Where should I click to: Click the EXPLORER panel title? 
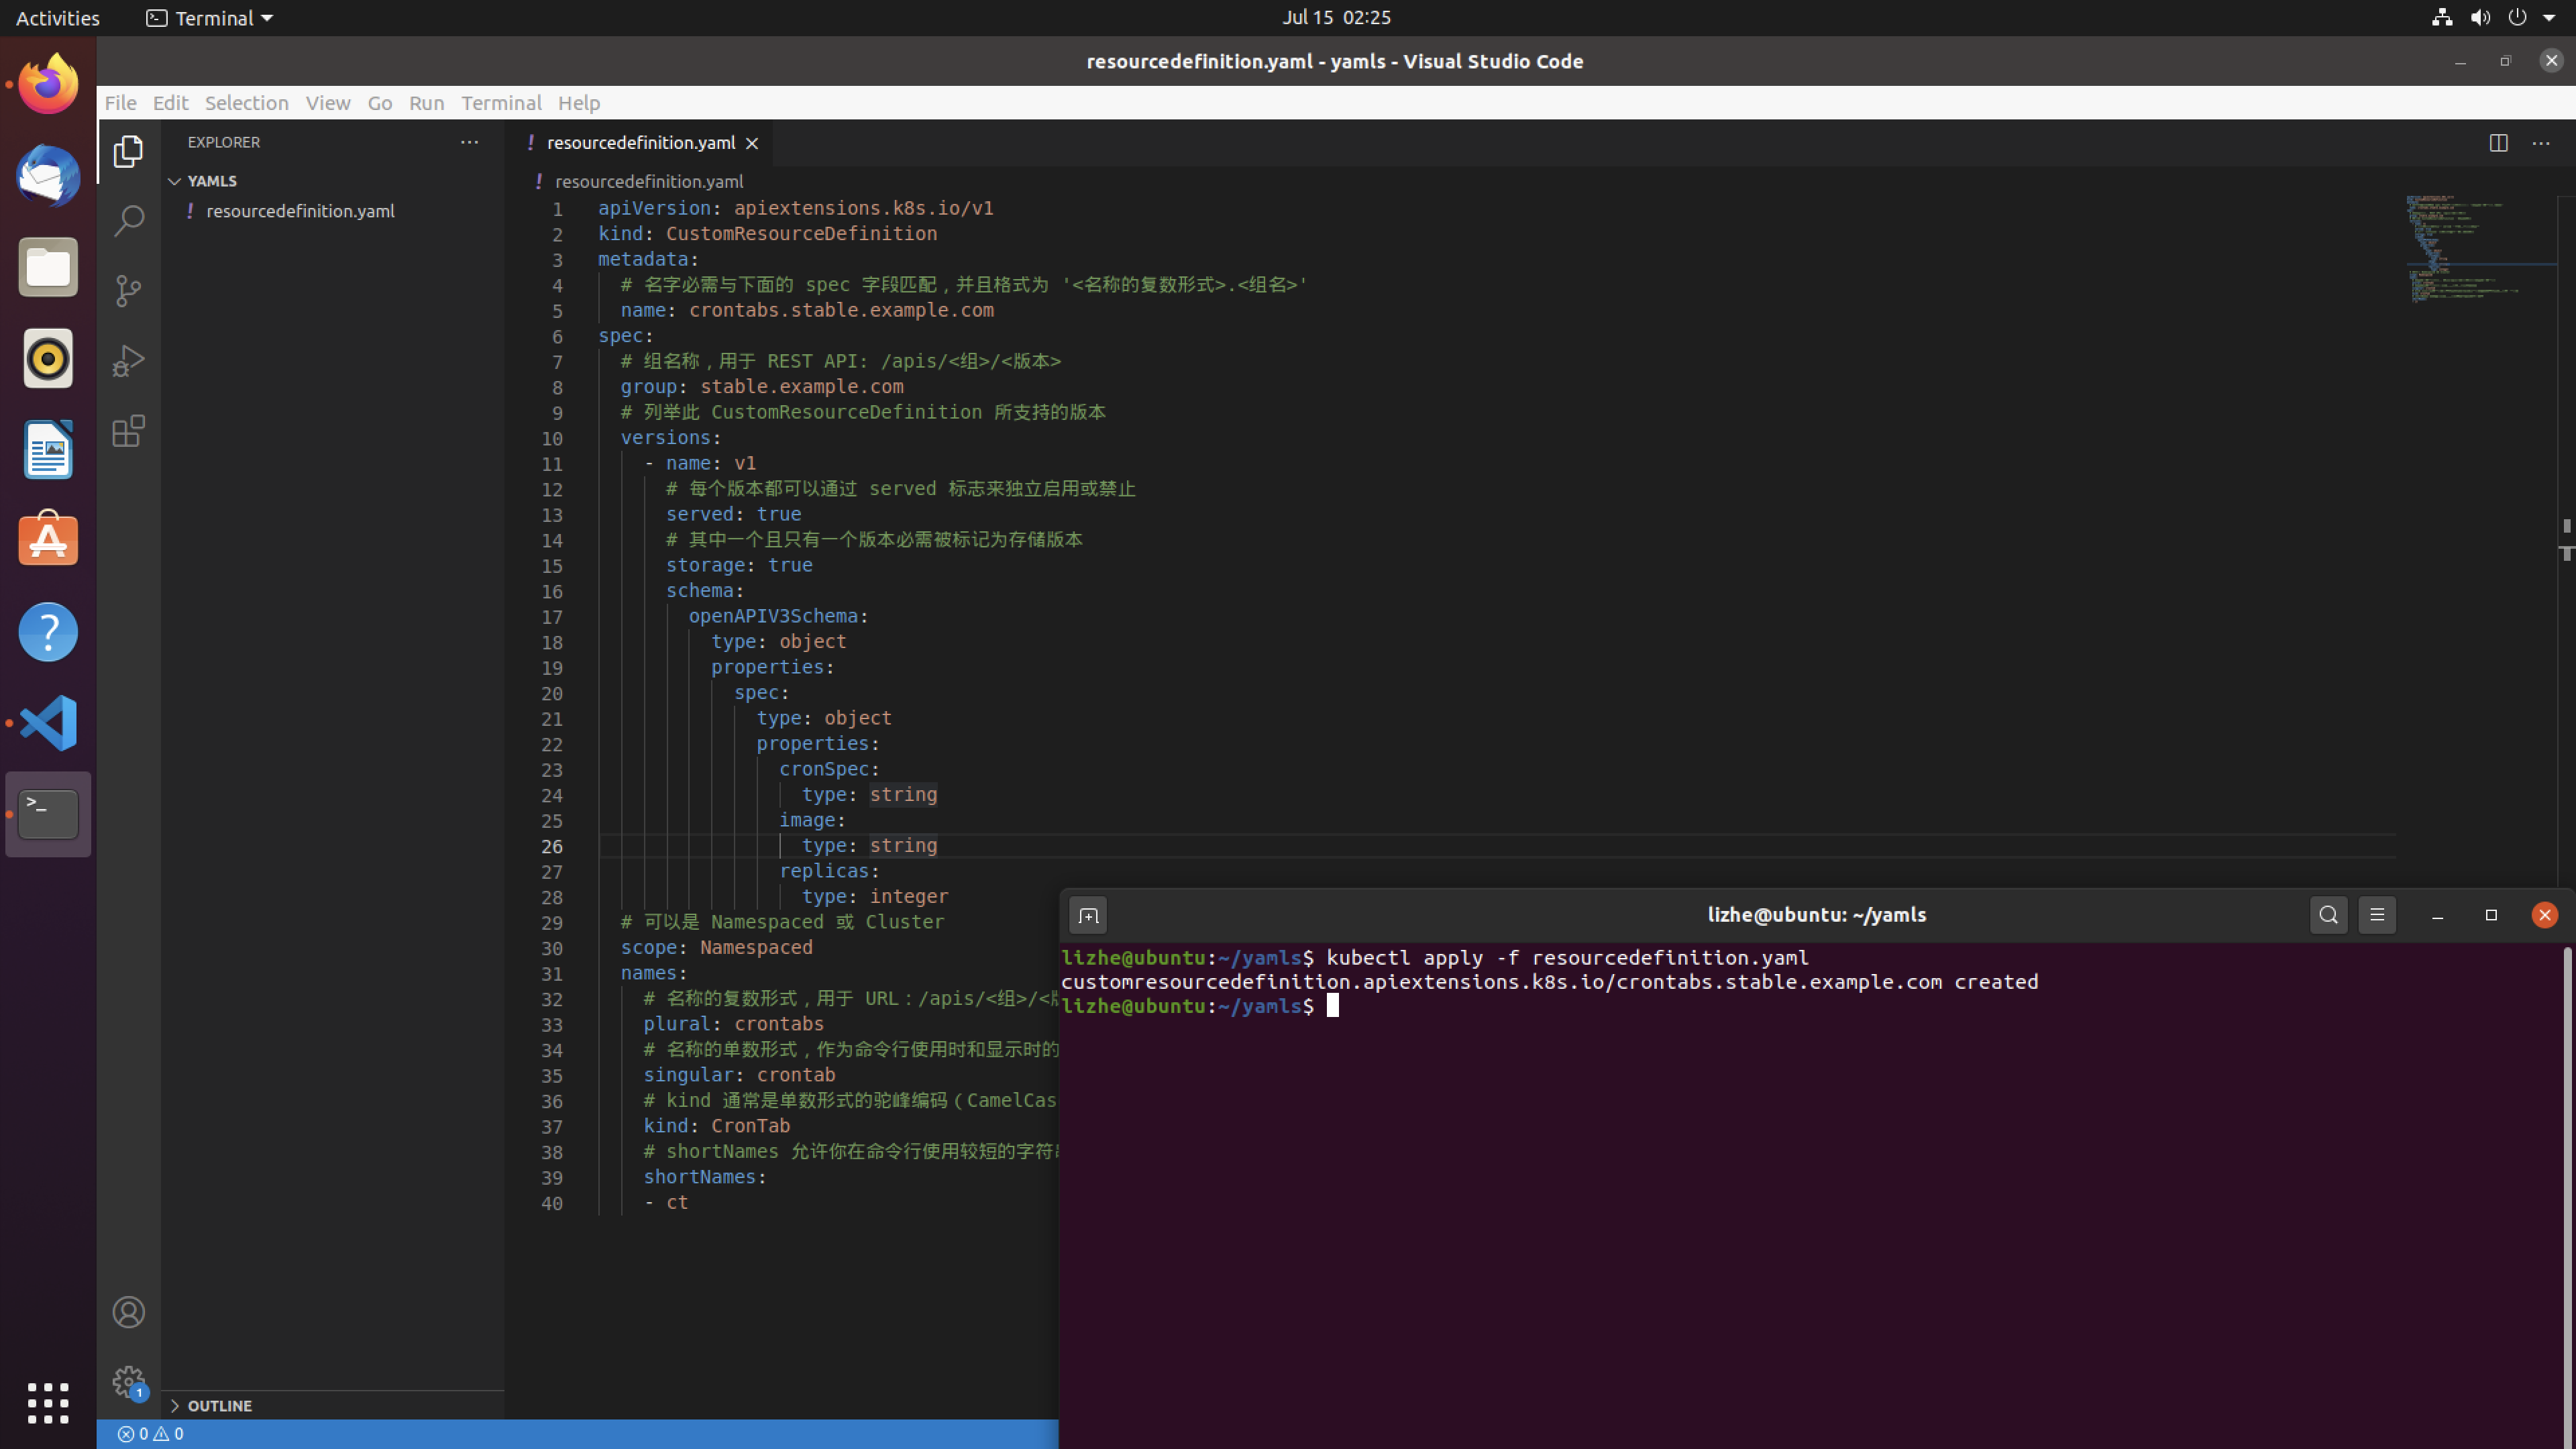[x=223, y=142]
